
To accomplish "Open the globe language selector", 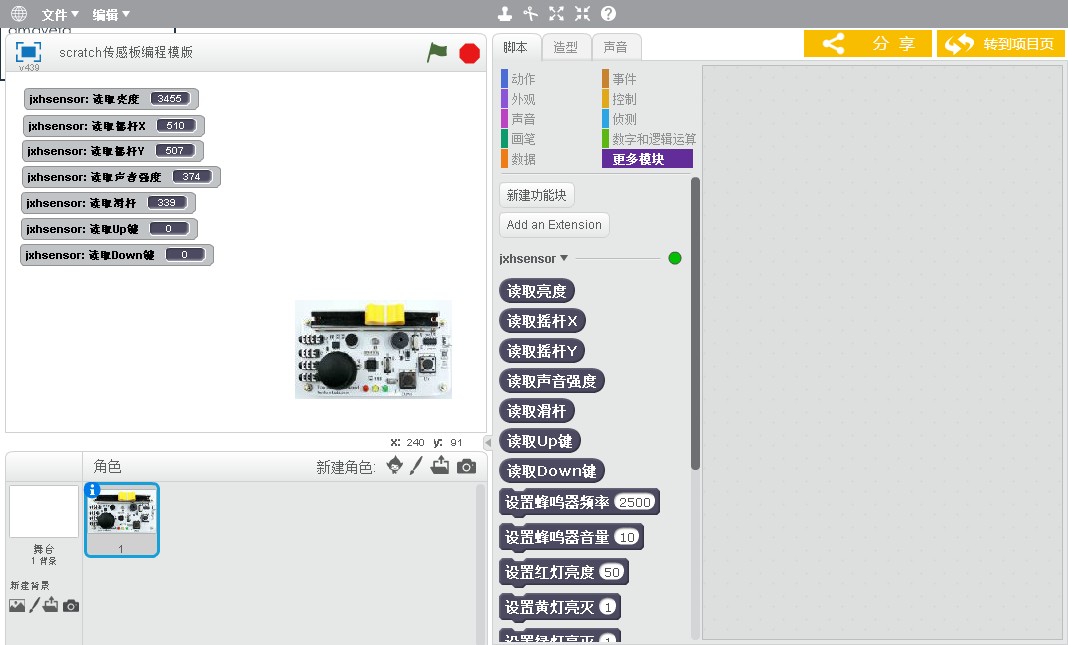I will pyautogui.click(x=19, y=14).
